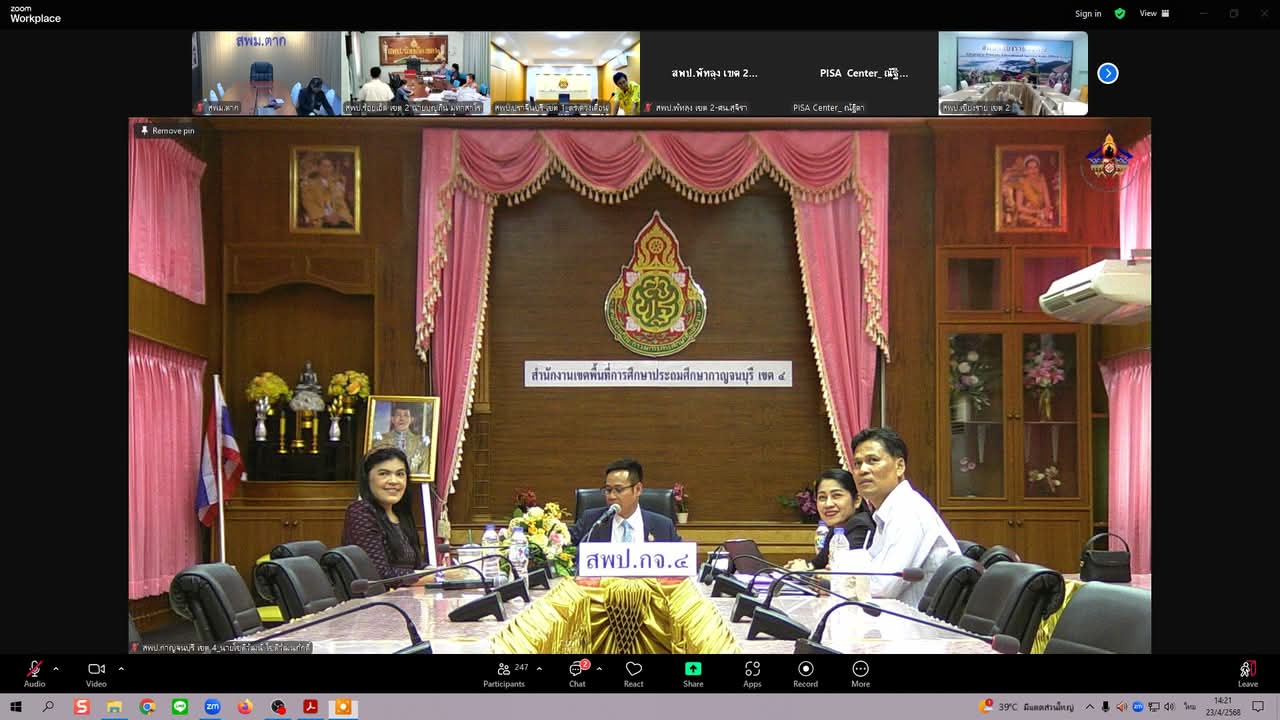Show hidden system tray icons

pyautogui.click(x=1090, y=707)
